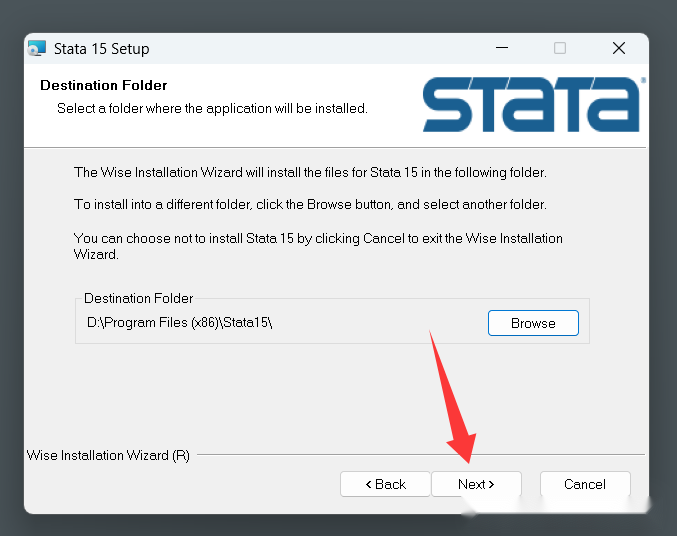Click the sentence starting 'The Wise Installation Wizard will install'
This screenshot has height=536, width=677.
coord(310,172)
